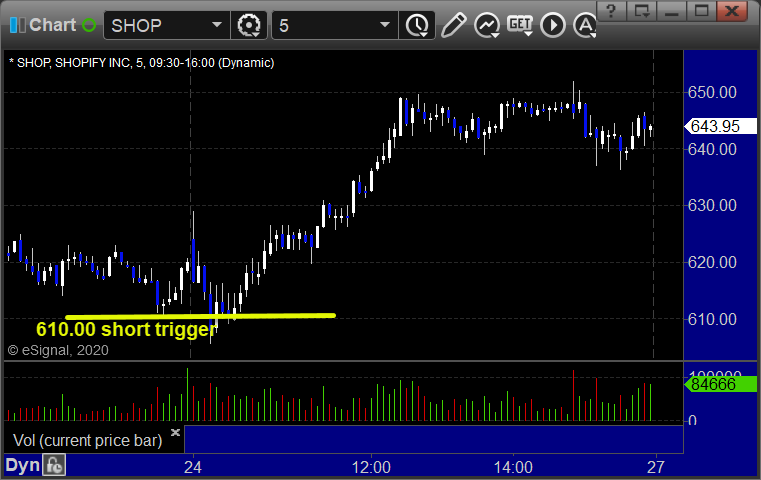761x480 pixels.
Task: Click the 27 date label on time axis
Action: pyautogui.click(x=656, y=467)
